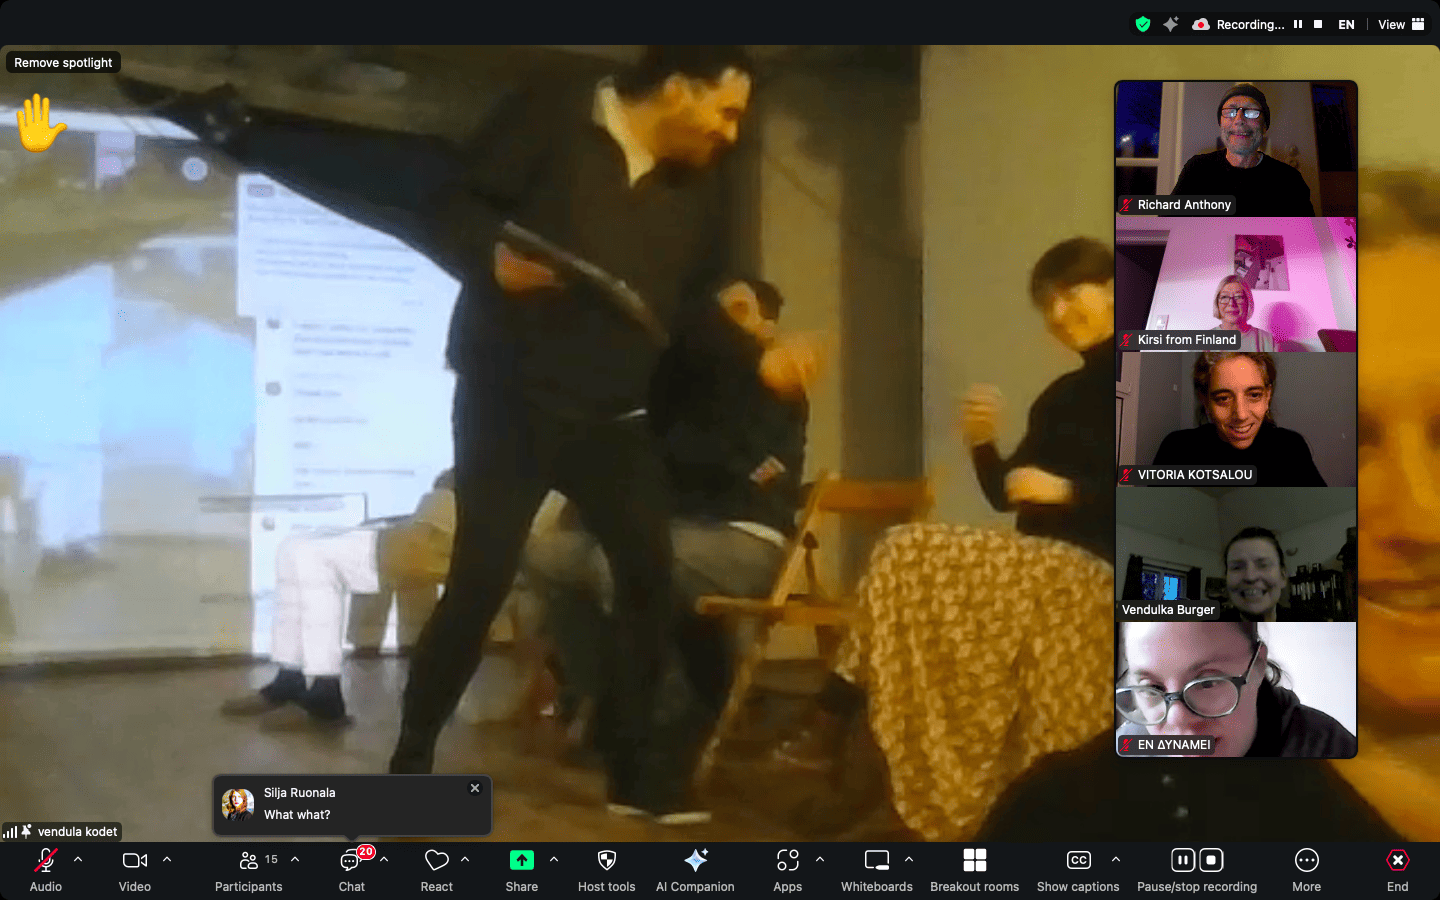Screen dimensions: 1440x900
Task: Expand audio options arrow
Action: 78,859
